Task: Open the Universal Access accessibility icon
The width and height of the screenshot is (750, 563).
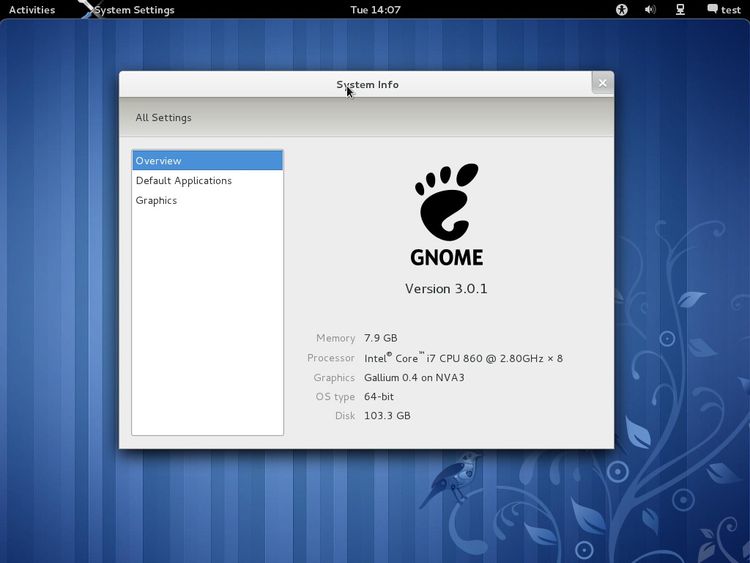Action: [621, 10]
